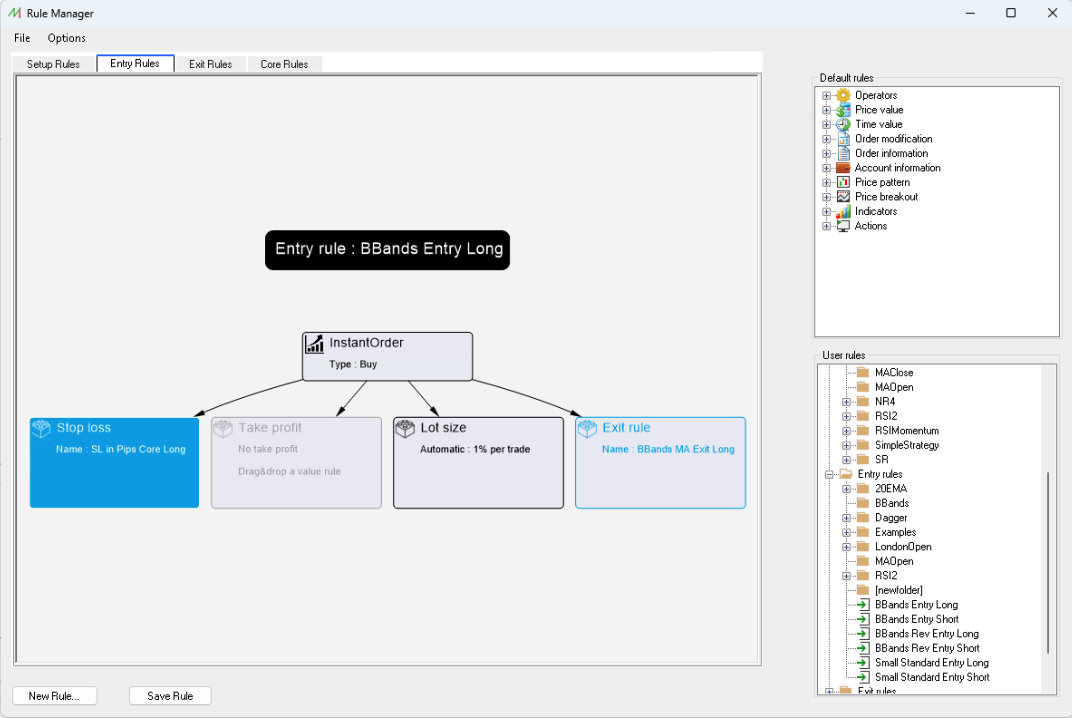Expand the Order modification tree node
The width and height of the screenshot is (1072, 718).
tap(827, 139)
